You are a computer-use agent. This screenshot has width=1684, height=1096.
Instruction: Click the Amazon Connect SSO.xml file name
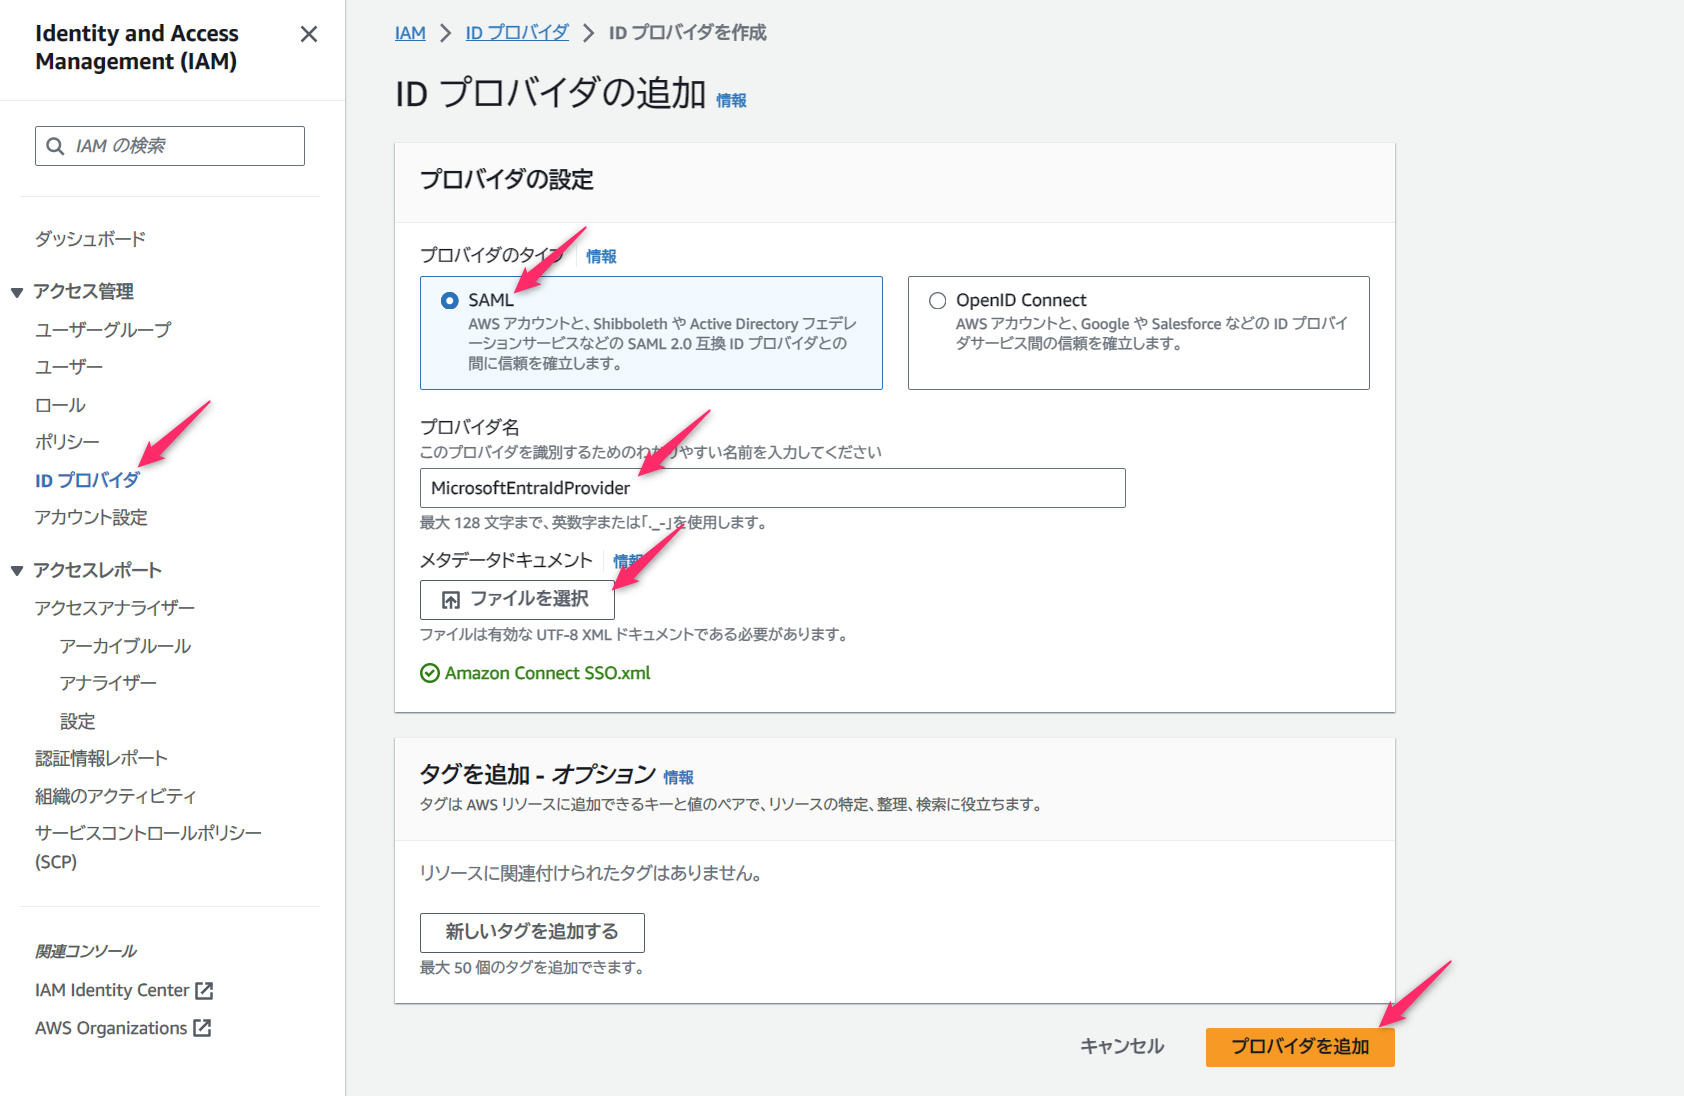click(x=547, y=673)
